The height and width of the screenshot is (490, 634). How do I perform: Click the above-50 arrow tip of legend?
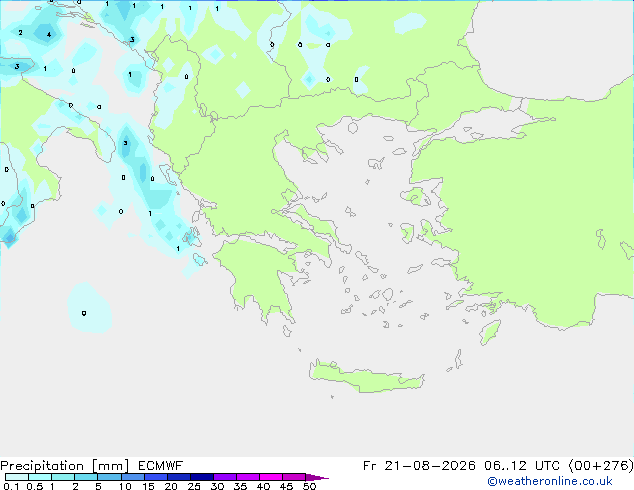pos(317,477)
